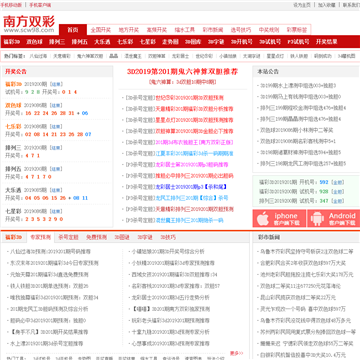Image resolution: width=360 pixels, height=360 pixels.
Task: Click the 南方双彩 site logo
Action: tap(29, 24)
